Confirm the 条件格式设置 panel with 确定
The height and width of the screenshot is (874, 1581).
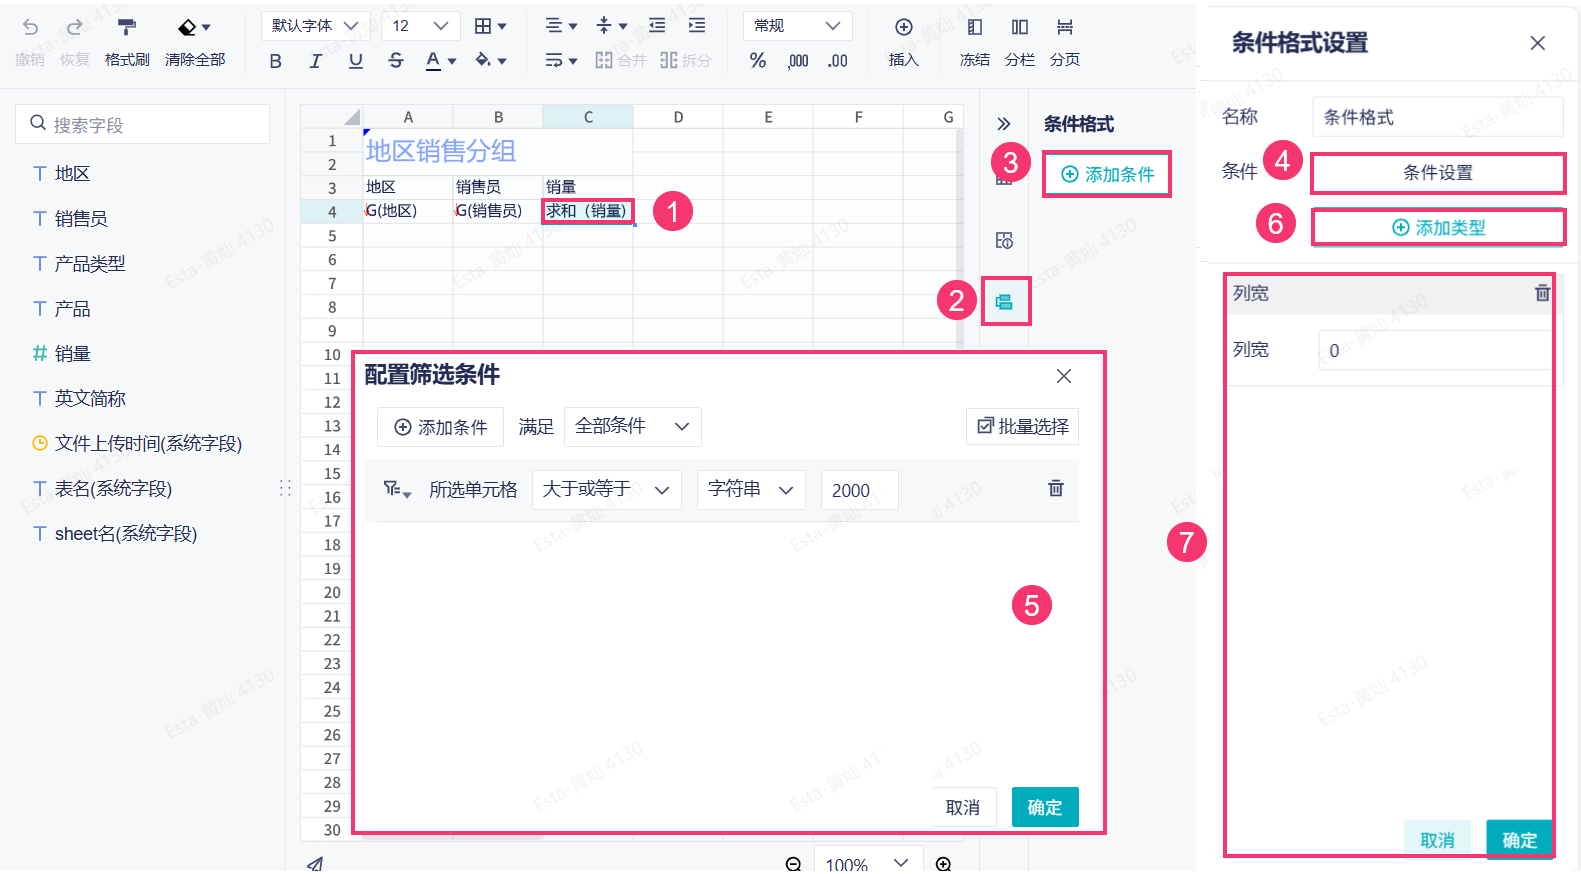click(x=1519, y=840)
